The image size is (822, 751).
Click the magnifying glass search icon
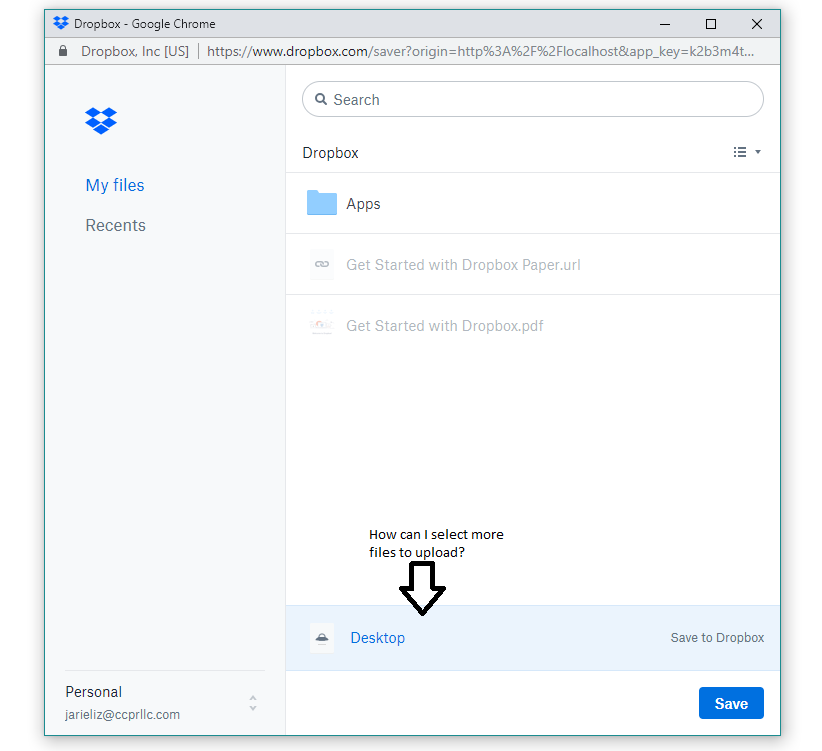click(320, 99)
